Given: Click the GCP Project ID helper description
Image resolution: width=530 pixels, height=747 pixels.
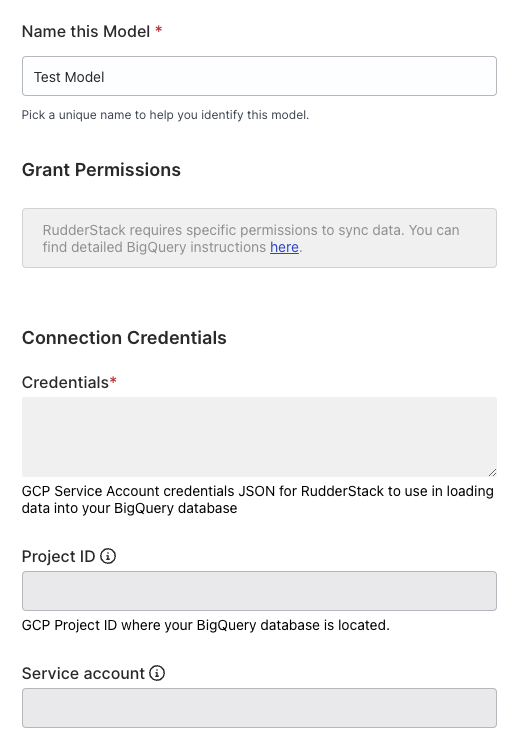Looking at the screenshot, I should 206,625.
